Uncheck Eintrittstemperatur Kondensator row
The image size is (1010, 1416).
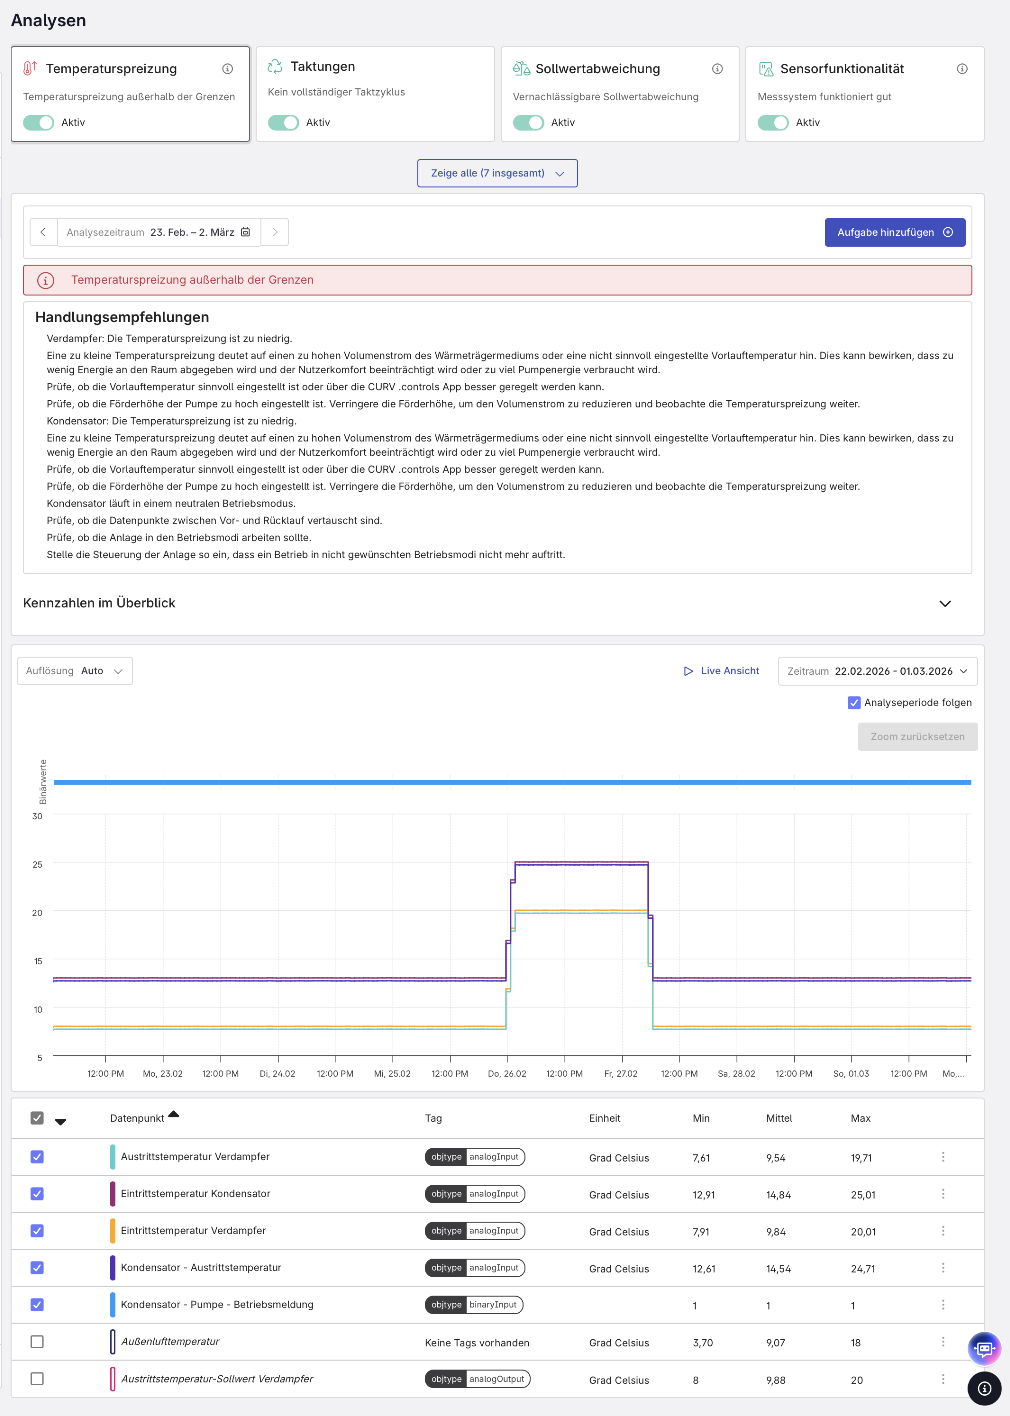click(37, 1194)
